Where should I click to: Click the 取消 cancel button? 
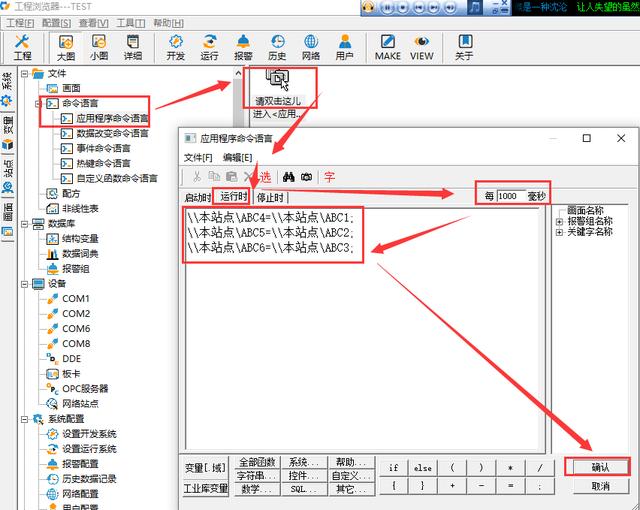(600, 486)
